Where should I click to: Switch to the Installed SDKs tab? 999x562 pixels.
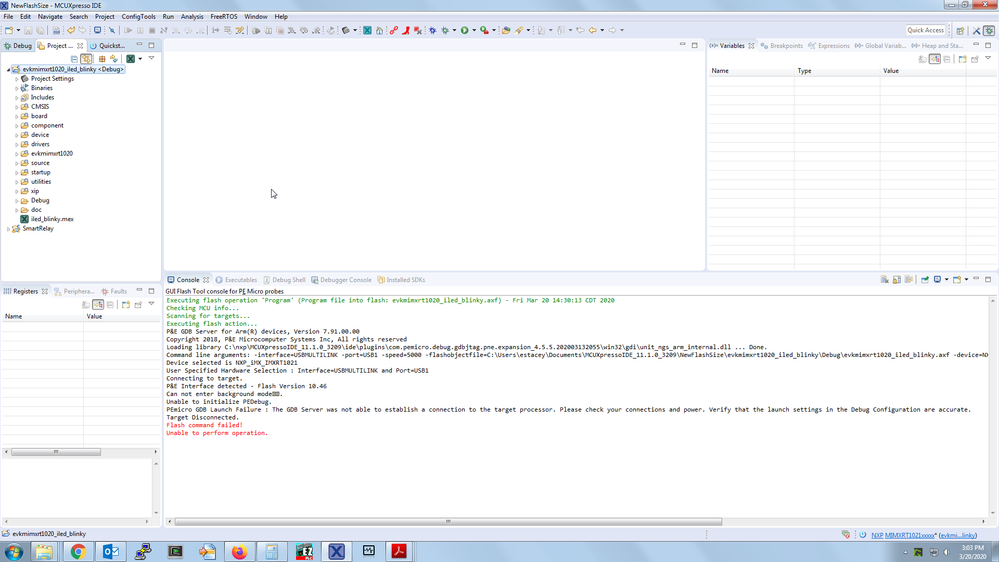401,280
